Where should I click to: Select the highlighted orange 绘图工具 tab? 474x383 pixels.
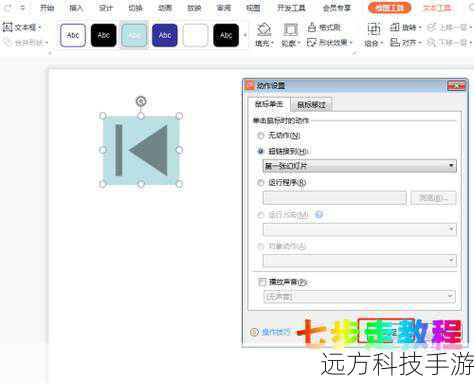(x=389, y=8)
